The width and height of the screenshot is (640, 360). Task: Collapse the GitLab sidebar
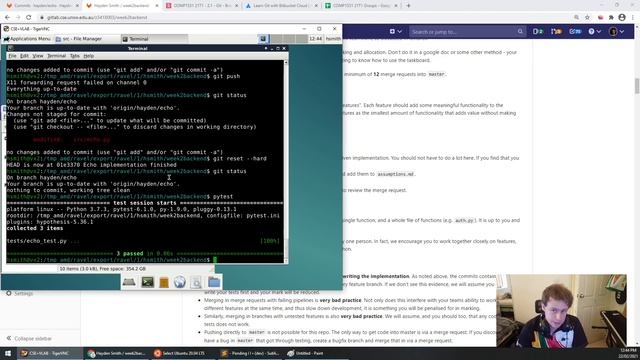click(29, 338)
